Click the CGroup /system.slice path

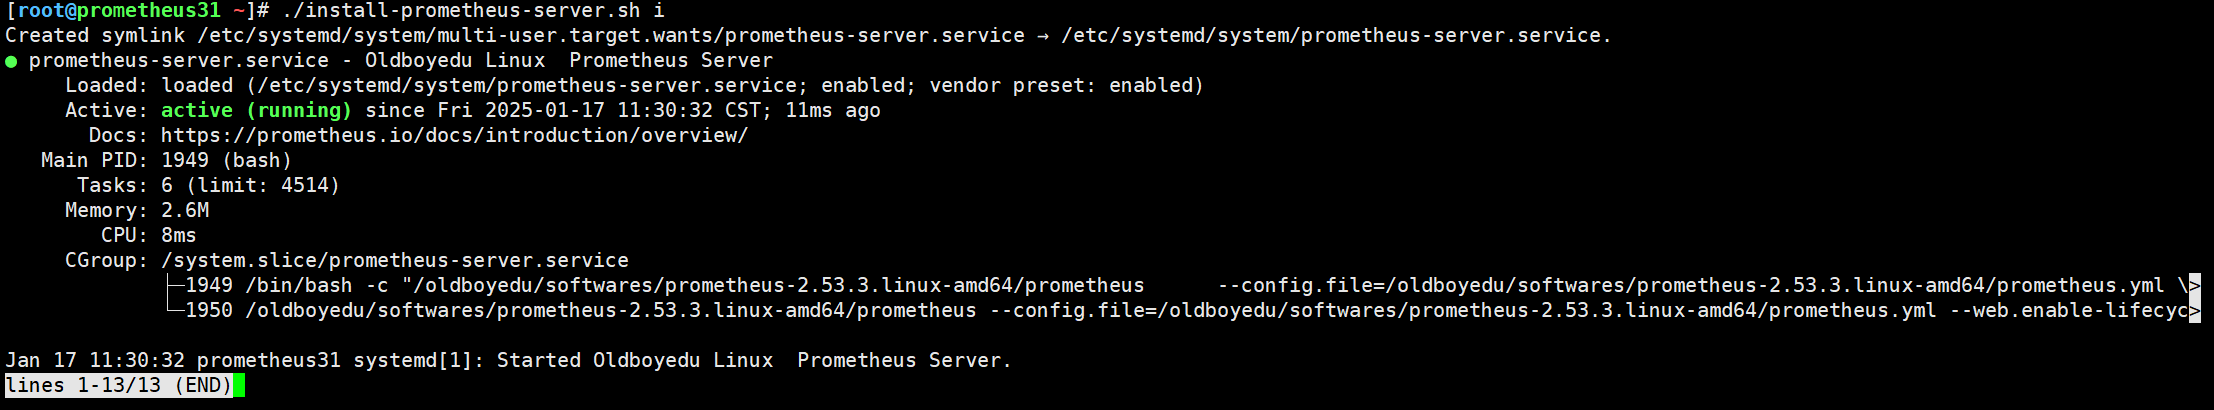pyautogui.click(x=395, y=260)
